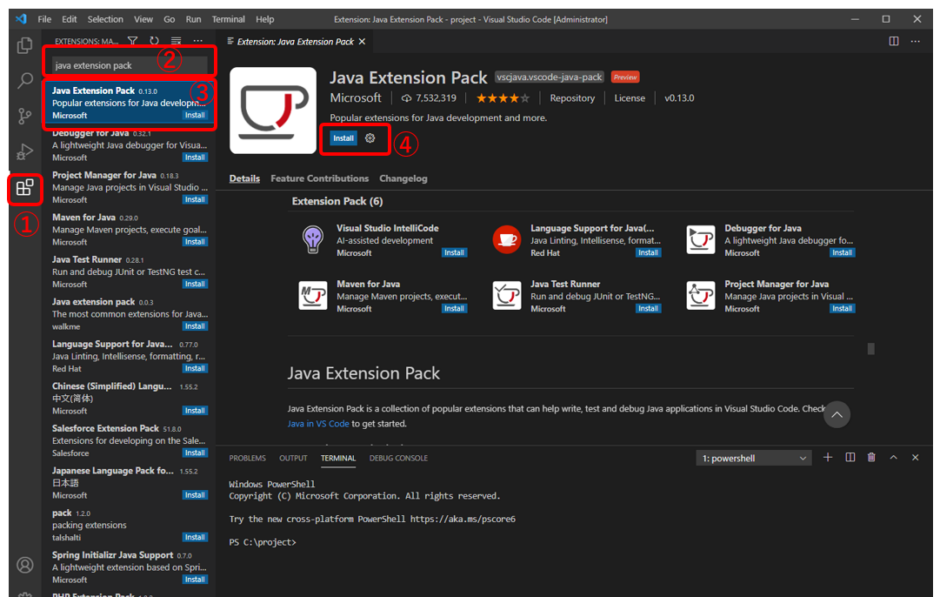This screenshot has width=940, height=597.
Task: Filter extensions with the funnel icon
Action: (x=132, y=41)
